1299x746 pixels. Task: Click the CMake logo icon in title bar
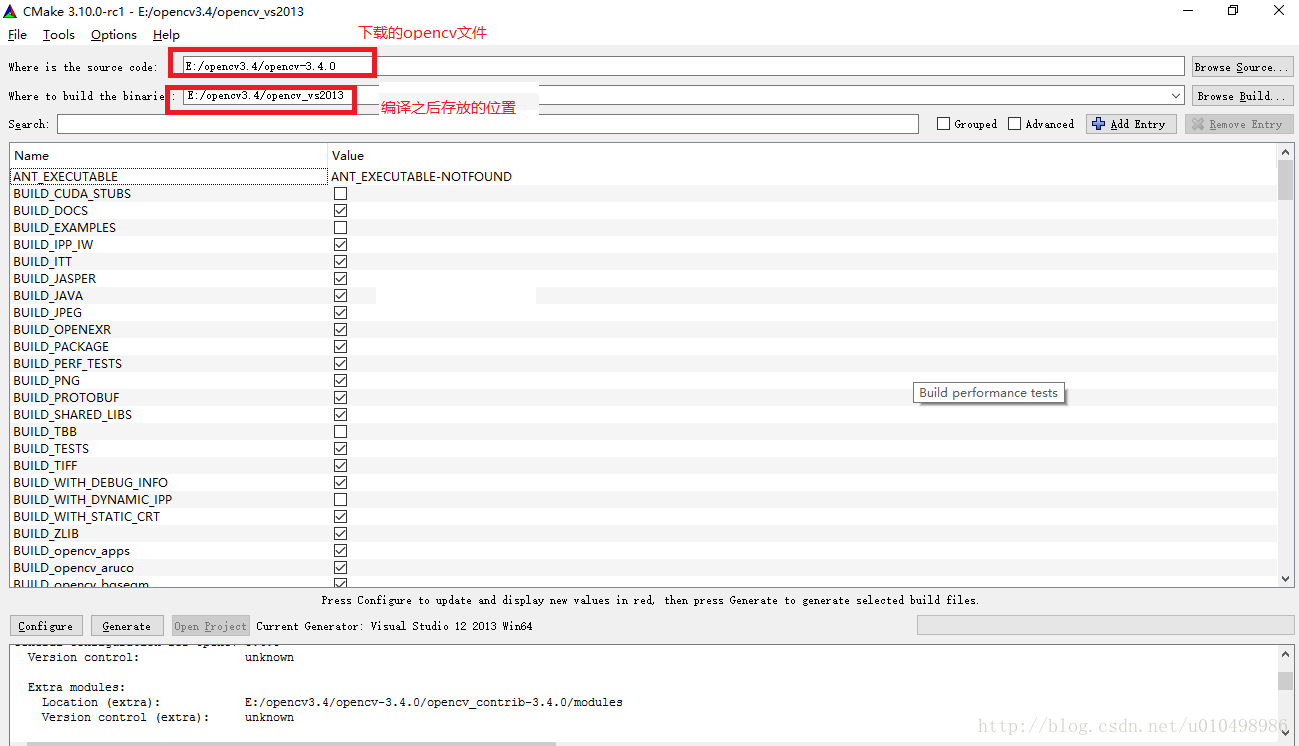11,11
